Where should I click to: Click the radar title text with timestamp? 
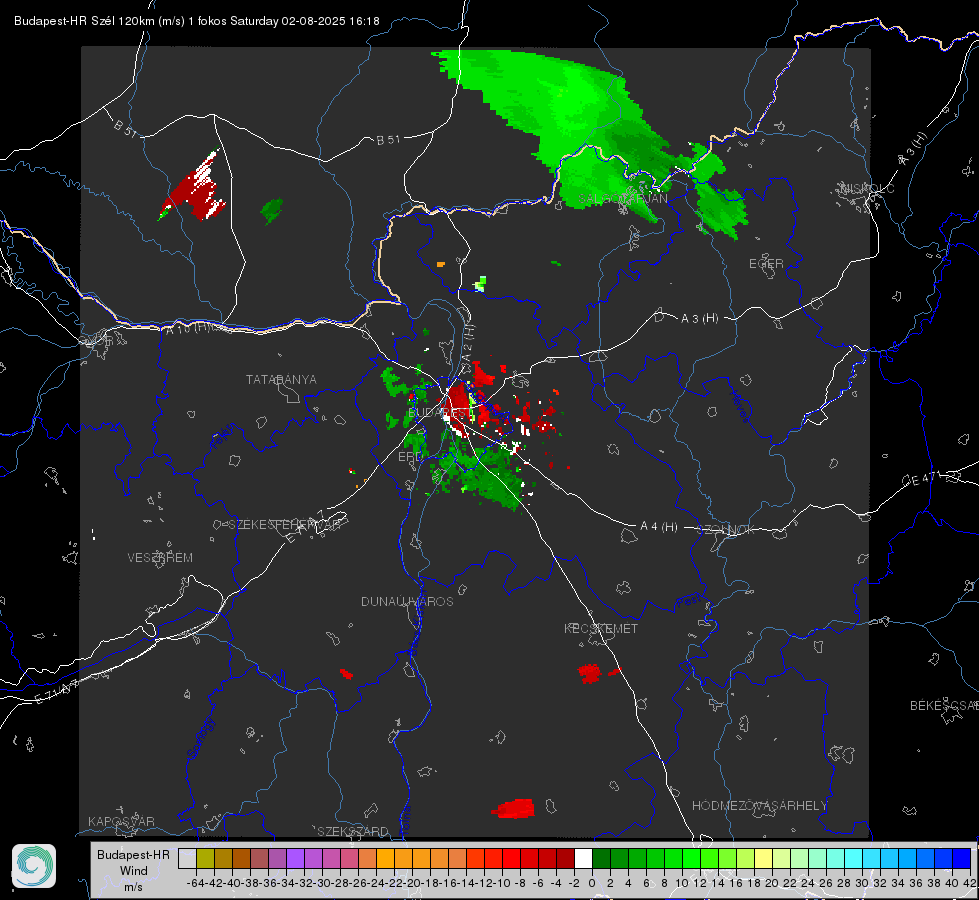tap(197, 21)
